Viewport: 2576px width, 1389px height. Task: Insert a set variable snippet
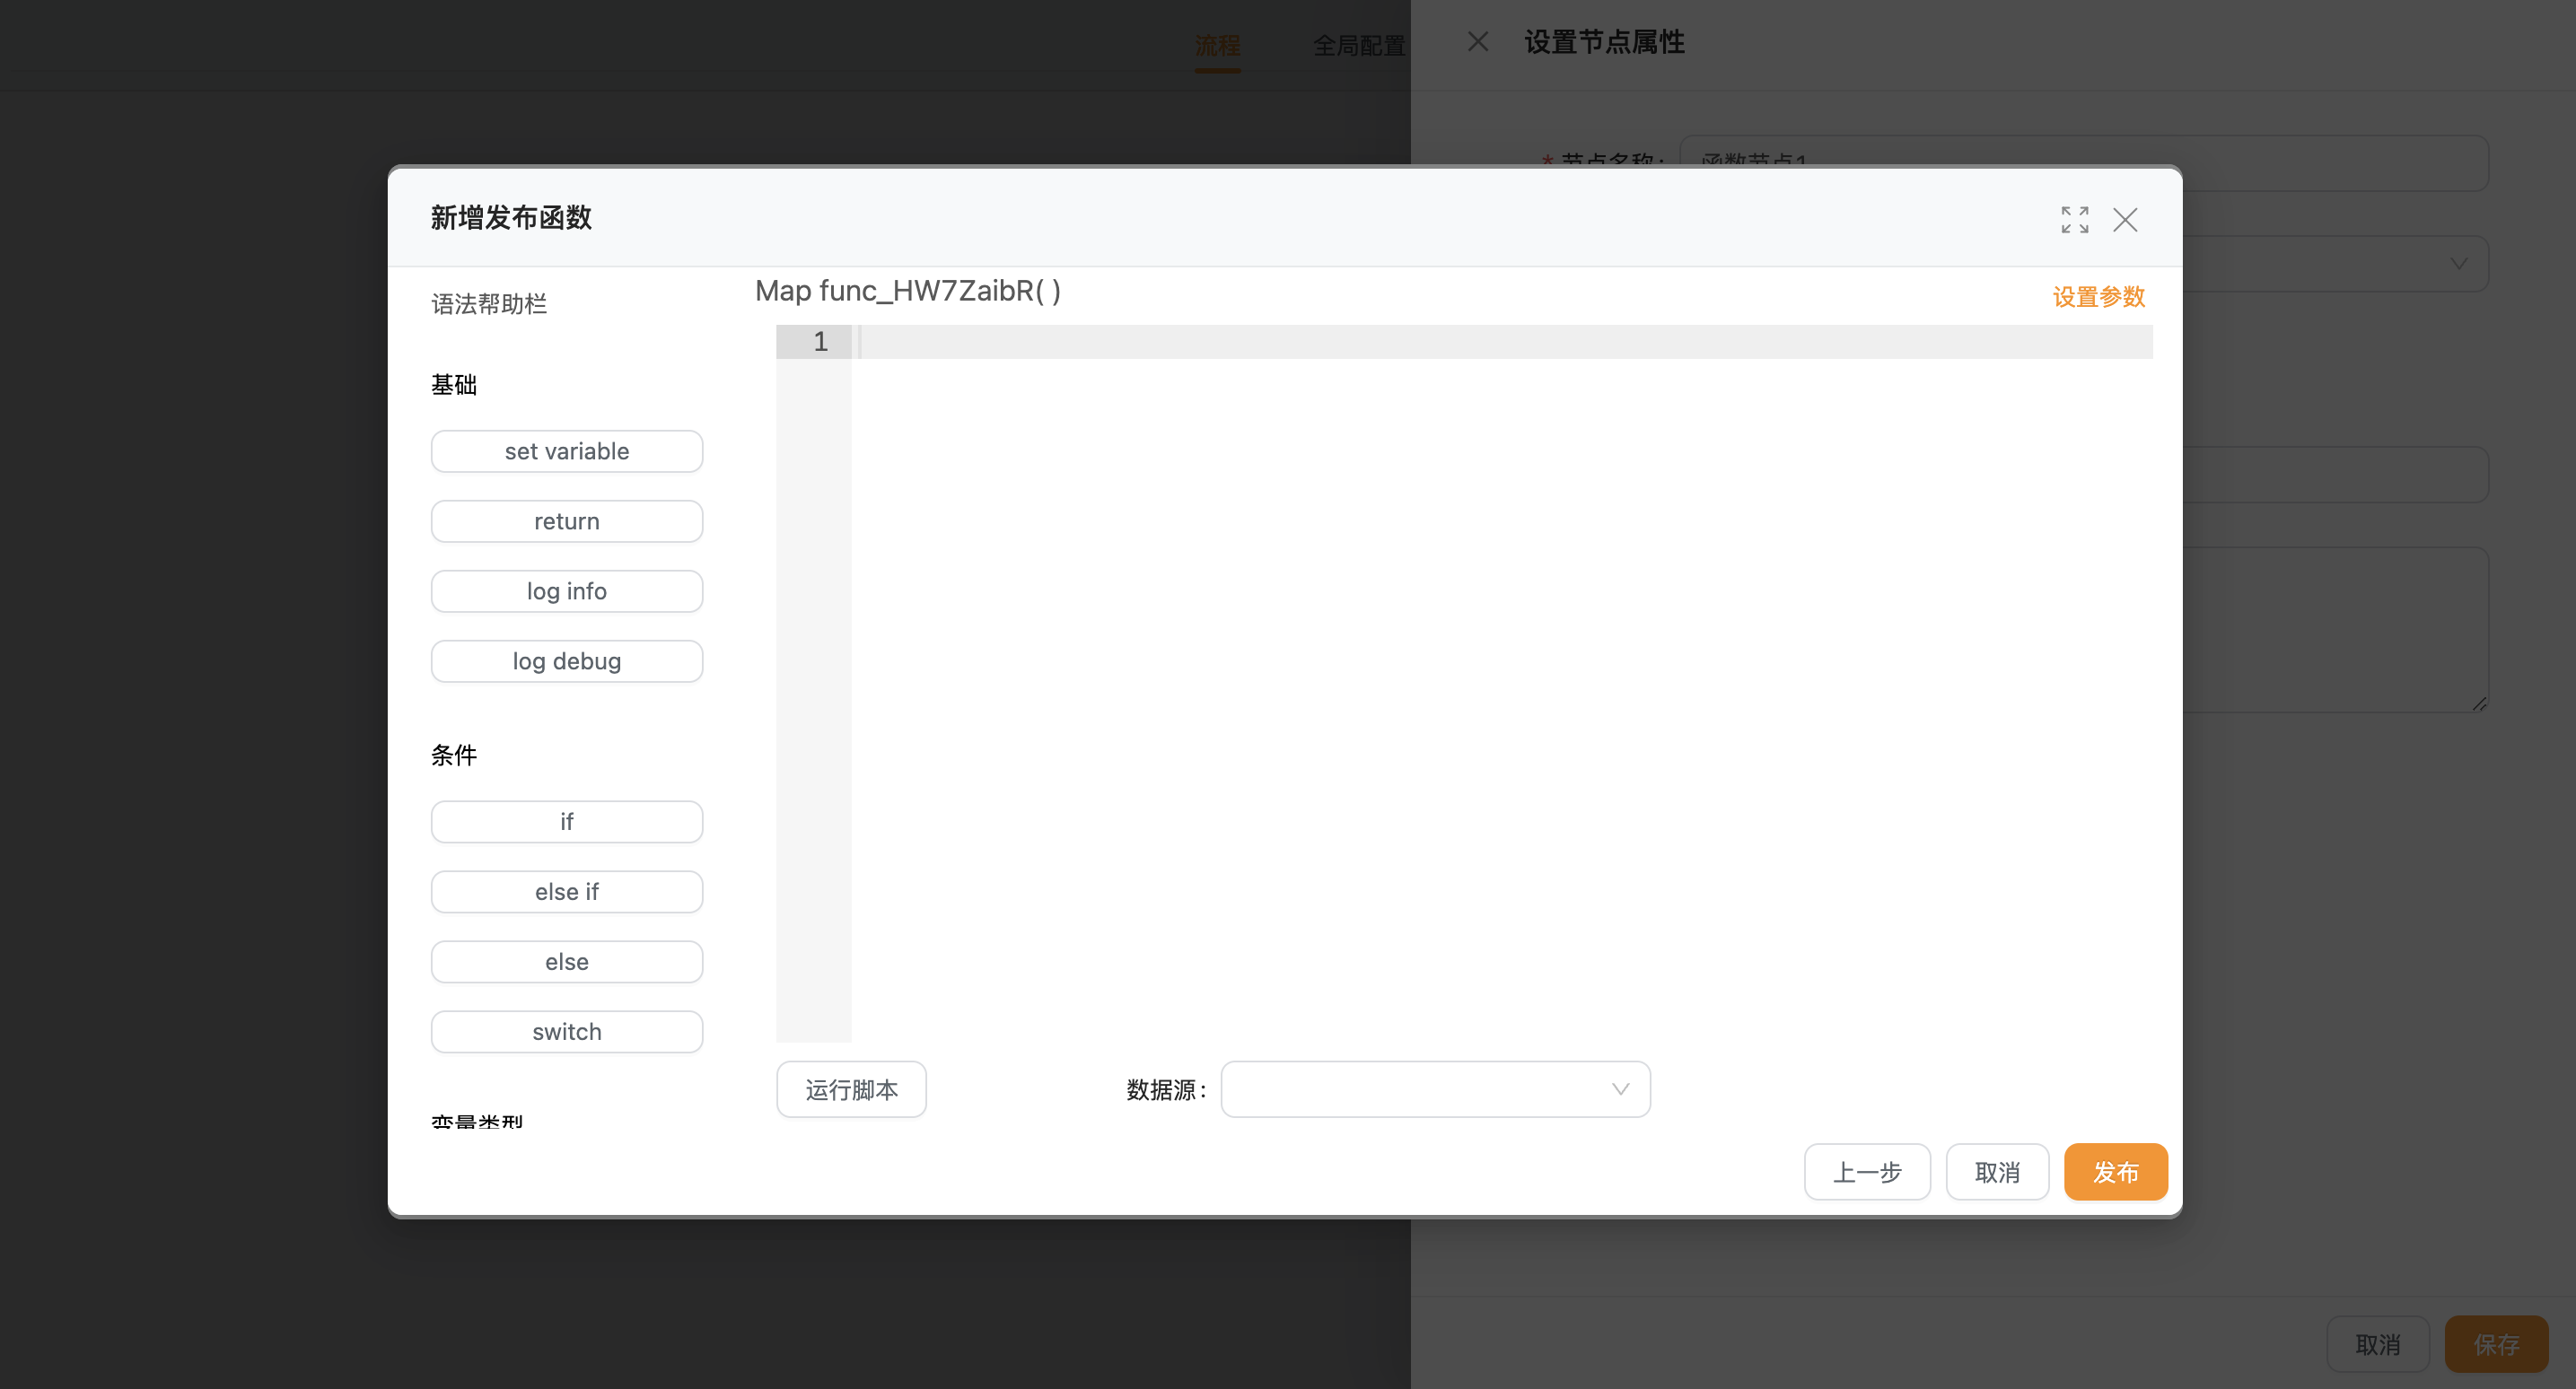(567, 451)
